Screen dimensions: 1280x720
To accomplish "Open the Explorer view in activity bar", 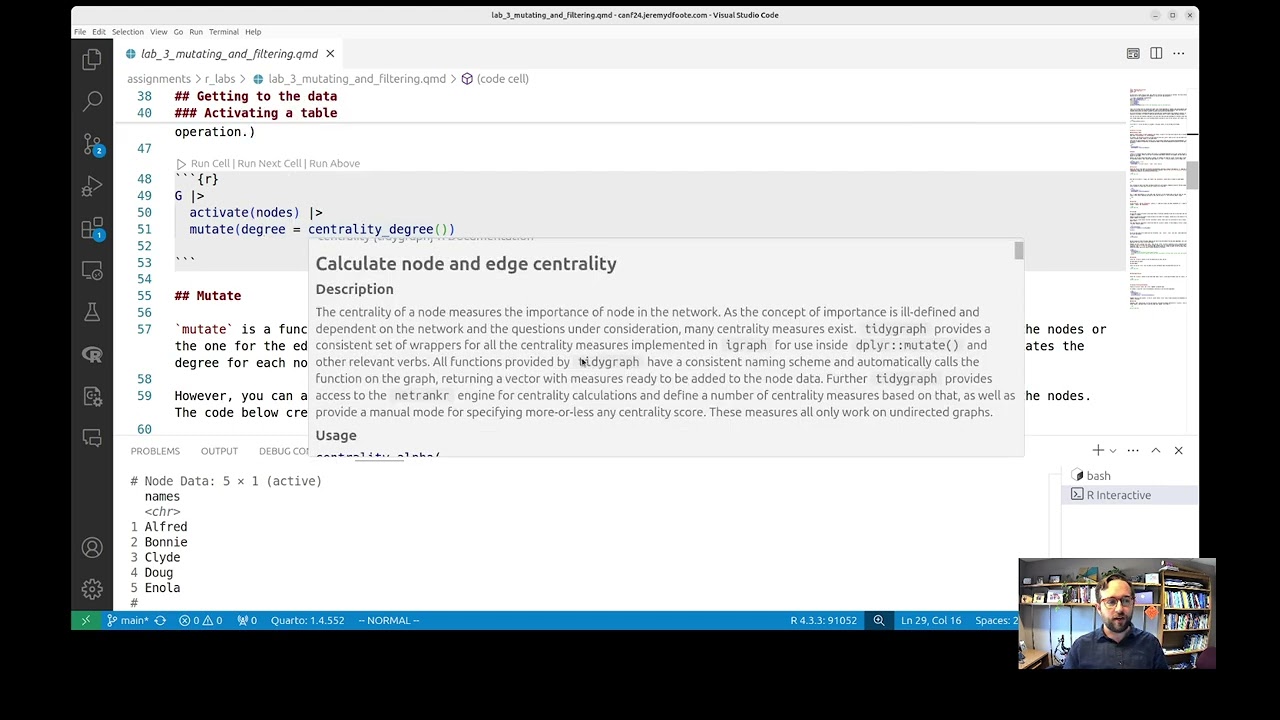I will (92, 59).
